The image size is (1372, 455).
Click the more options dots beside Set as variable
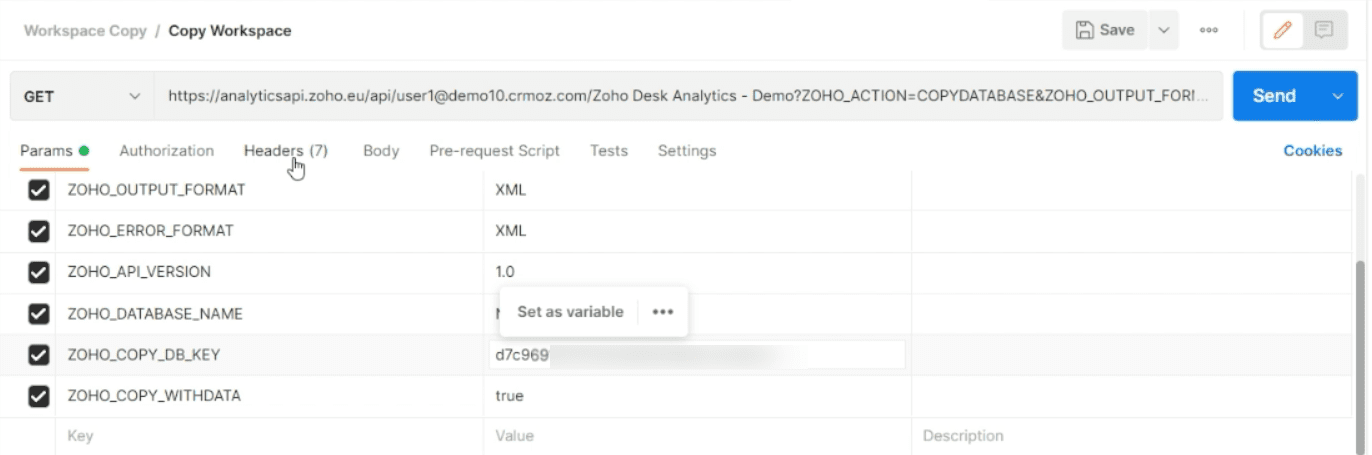(662, 312)
